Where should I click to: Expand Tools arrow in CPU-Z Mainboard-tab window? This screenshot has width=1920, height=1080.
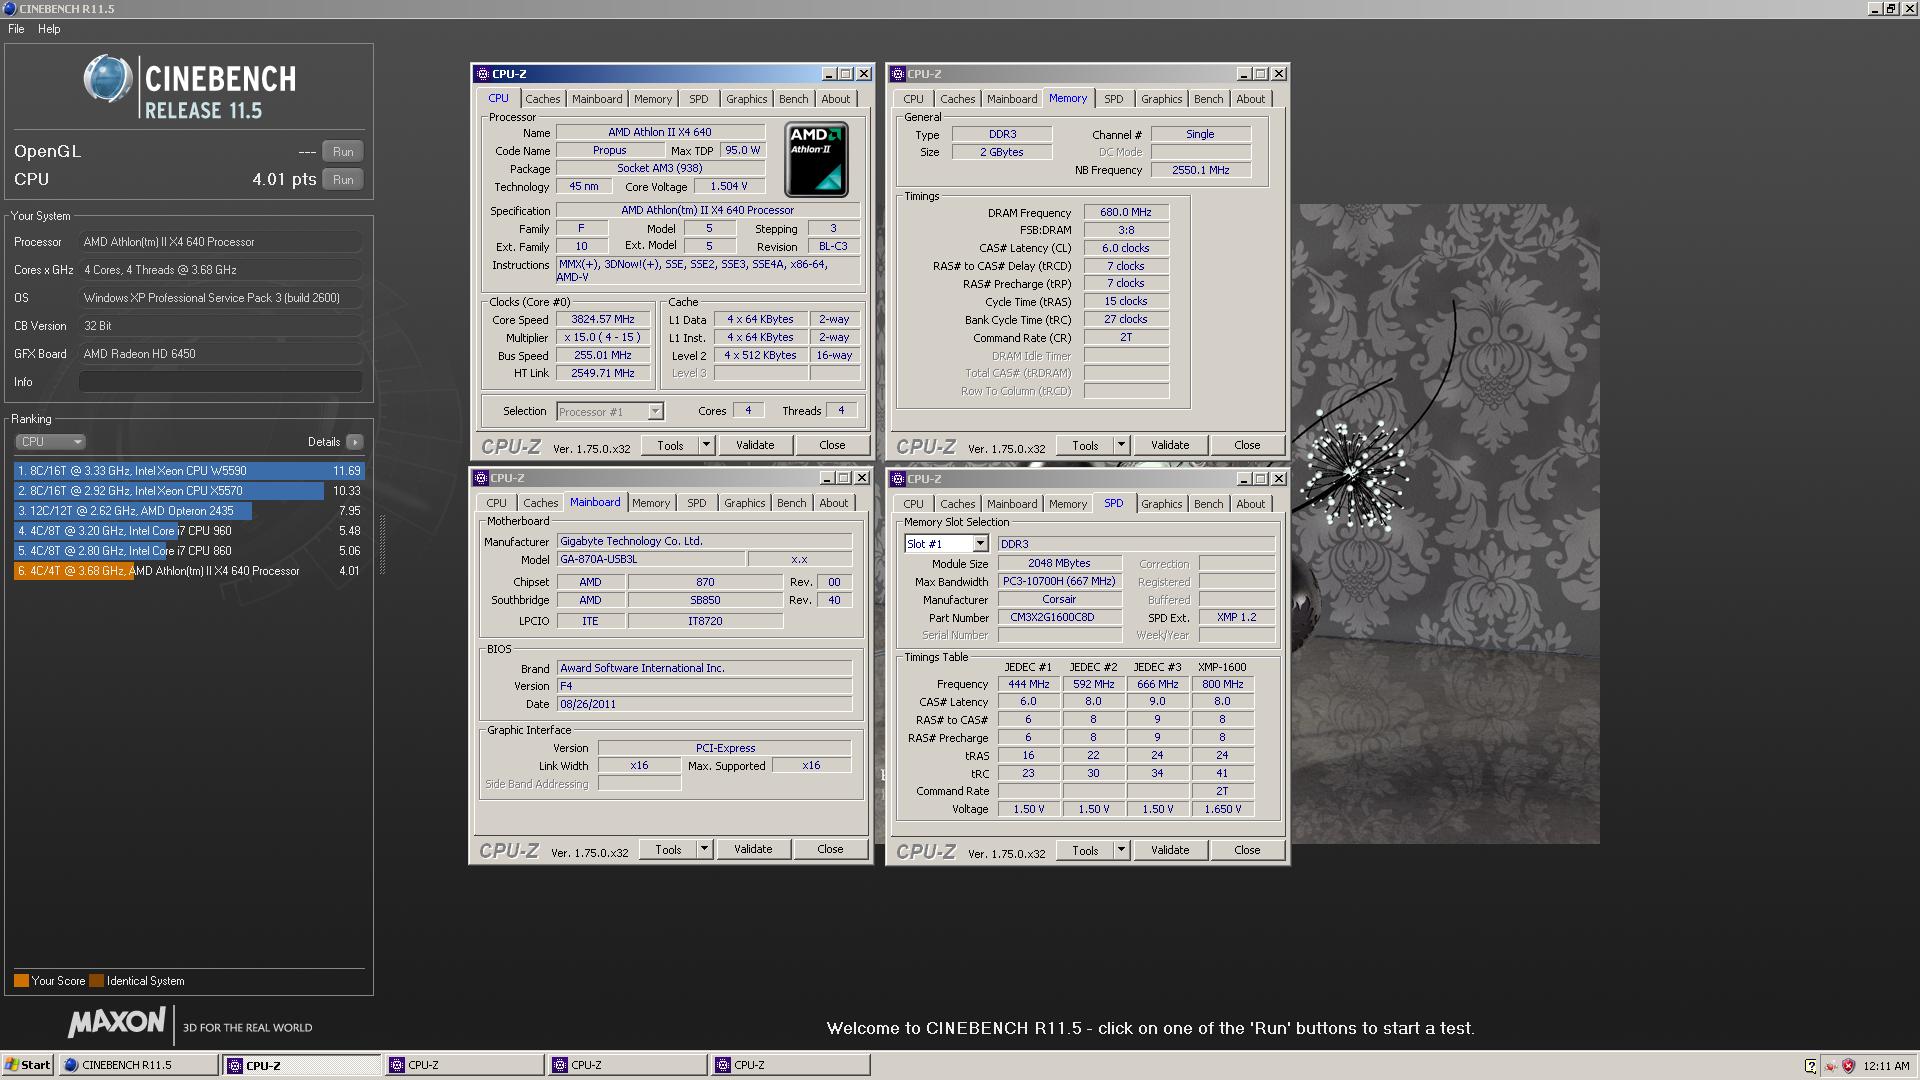(704, 849)
